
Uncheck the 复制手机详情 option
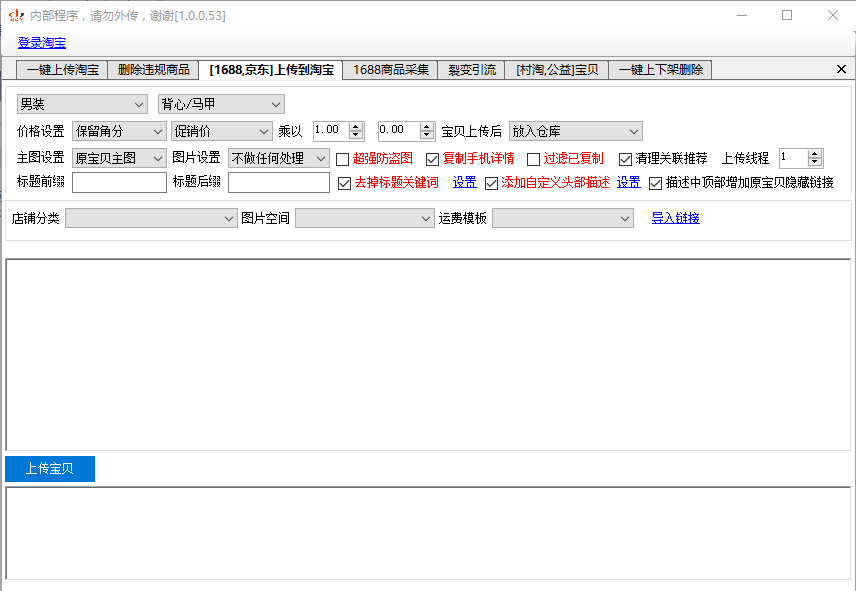coord(433,159)
